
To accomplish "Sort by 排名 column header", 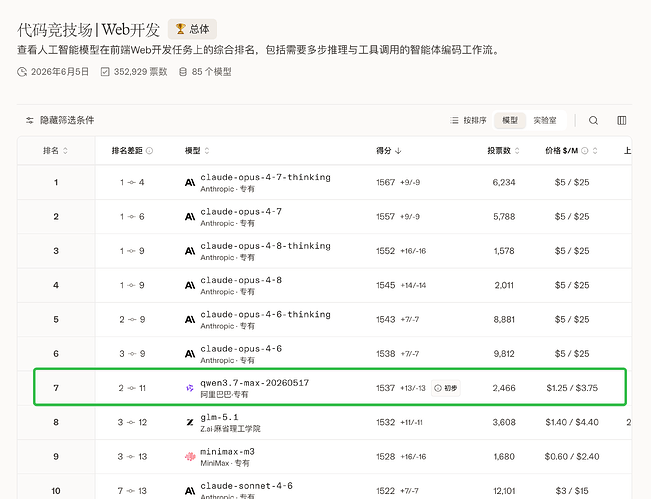I will click(55, 151).
